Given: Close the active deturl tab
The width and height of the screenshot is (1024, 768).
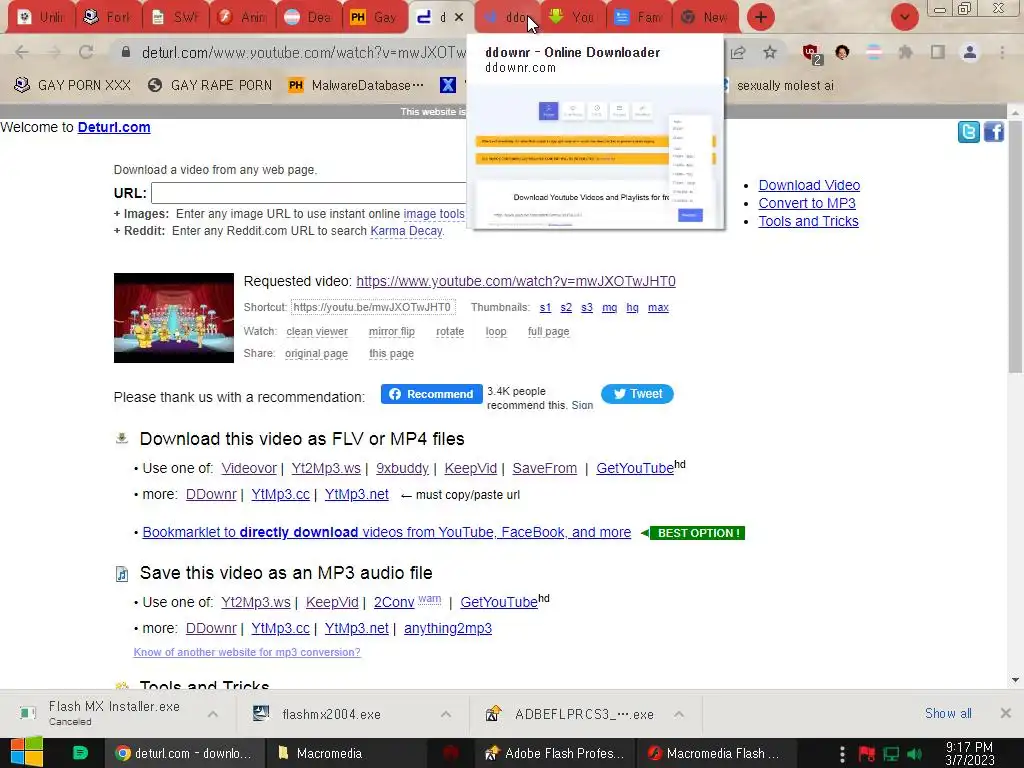Looking at the screenshot, I should point(459,17).
